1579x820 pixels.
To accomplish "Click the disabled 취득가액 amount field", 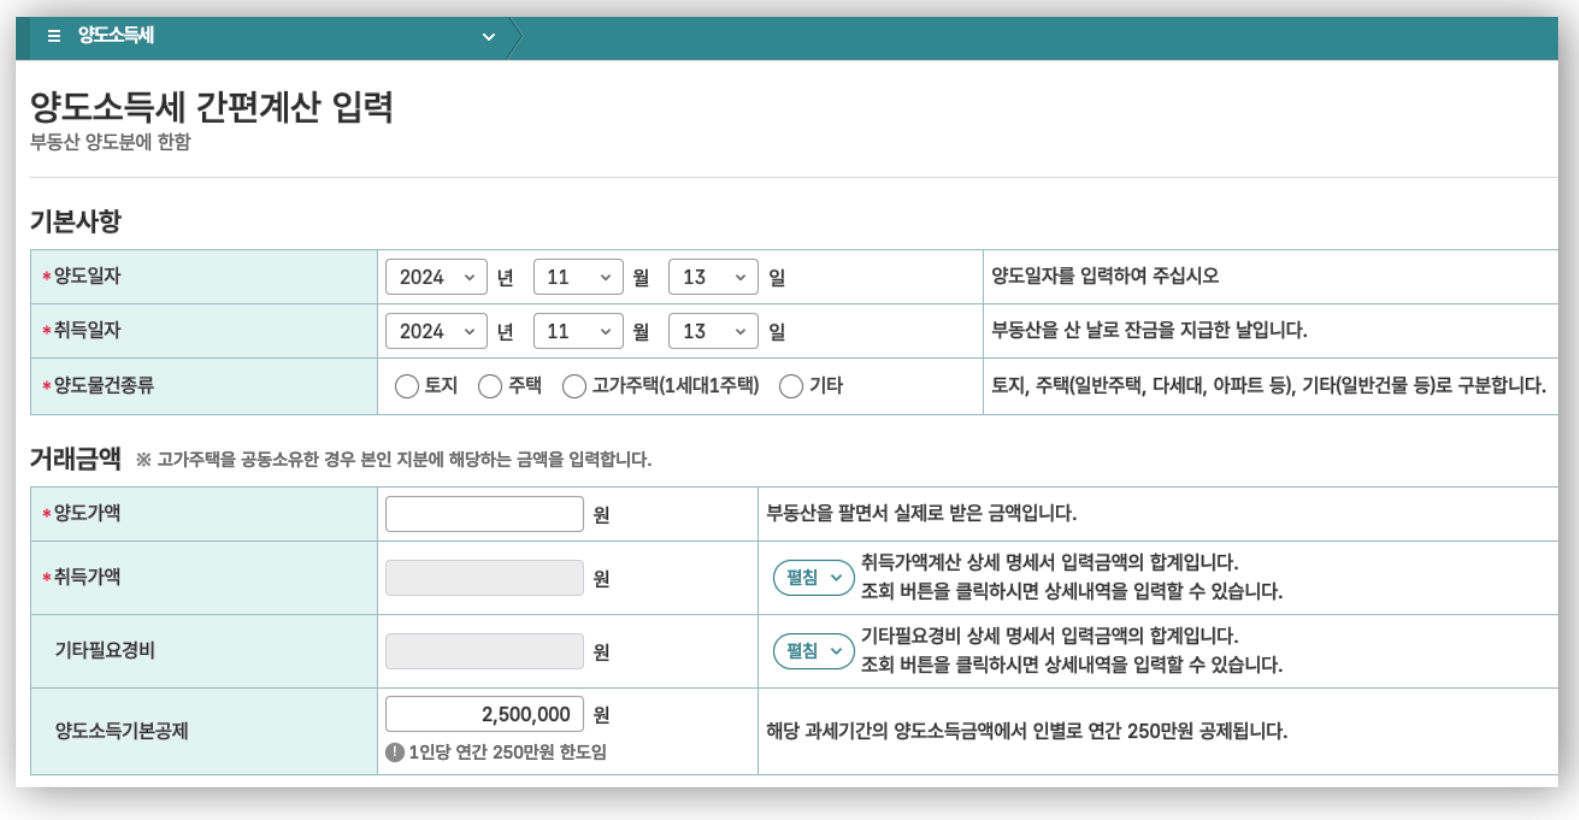I will 484,578.
